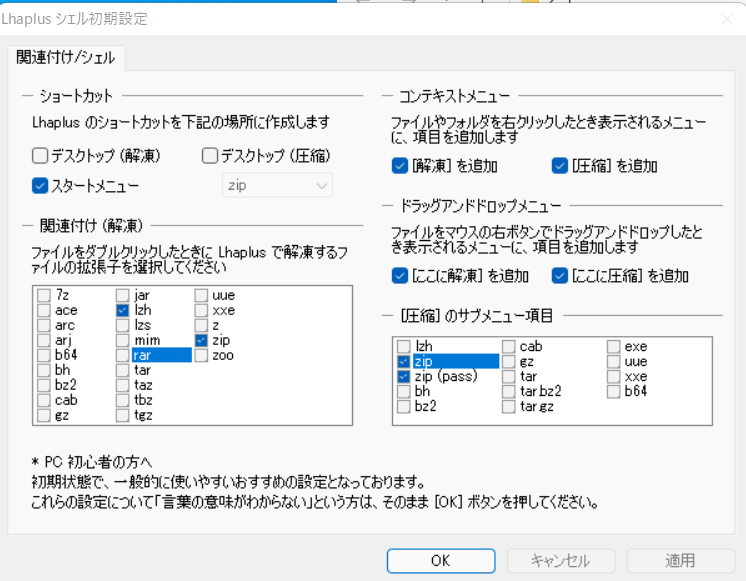The height and width of the screenshot is (581, 746).
Task: Check xxe in 圧縮 submenu list
Action: 614,376
